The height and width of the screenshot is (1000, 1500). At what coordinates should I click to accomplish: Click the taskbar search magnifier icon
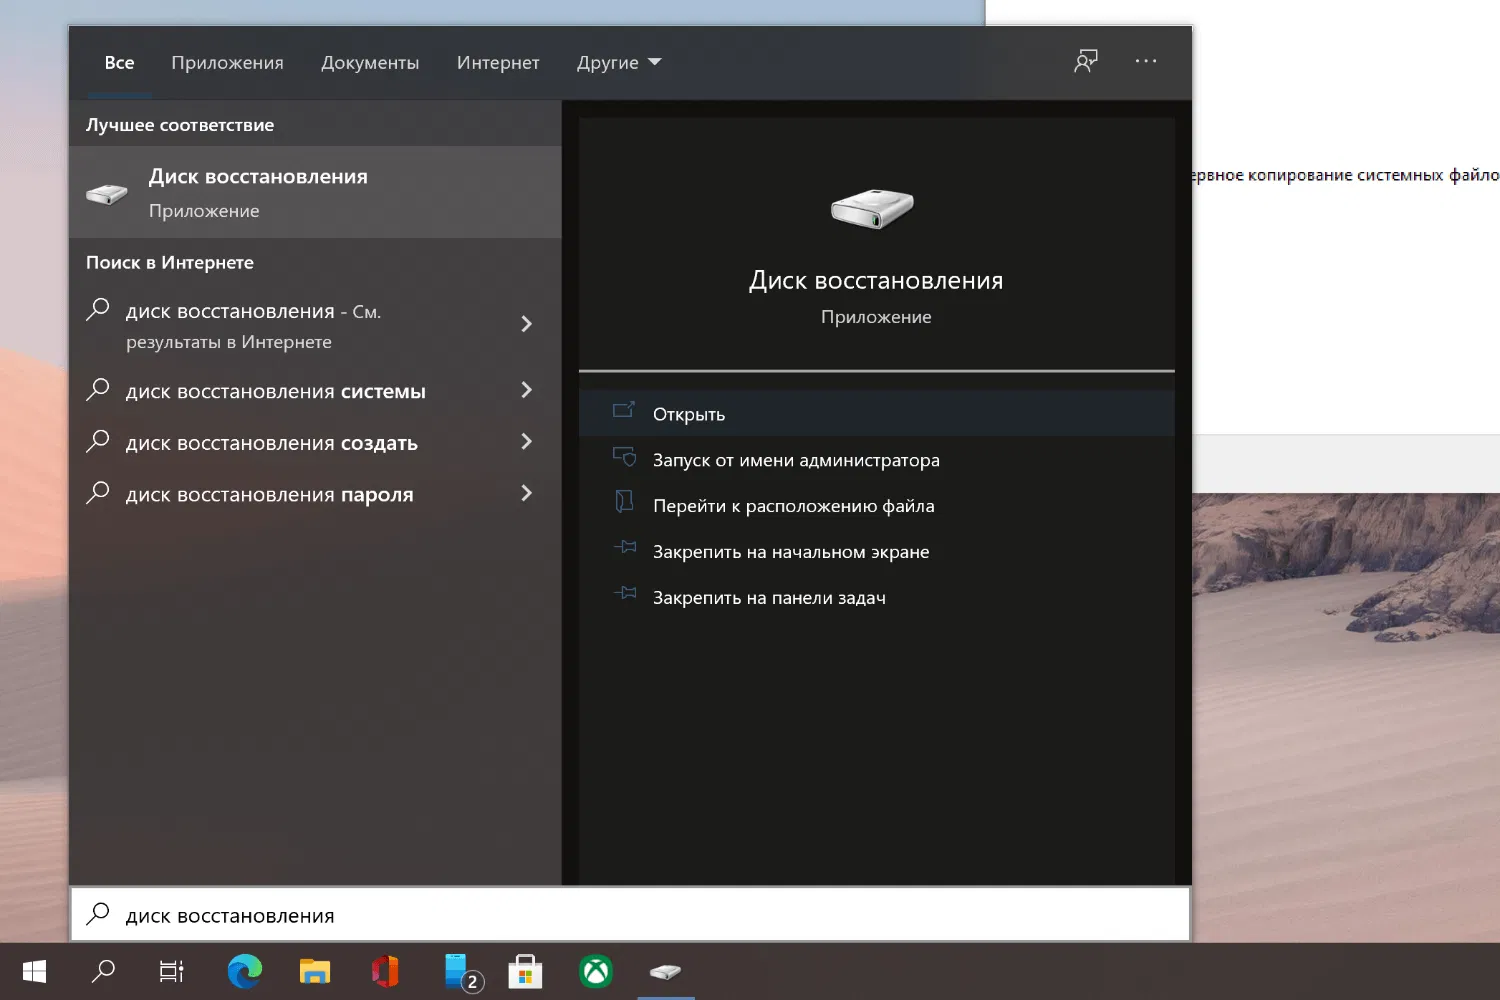103,971
